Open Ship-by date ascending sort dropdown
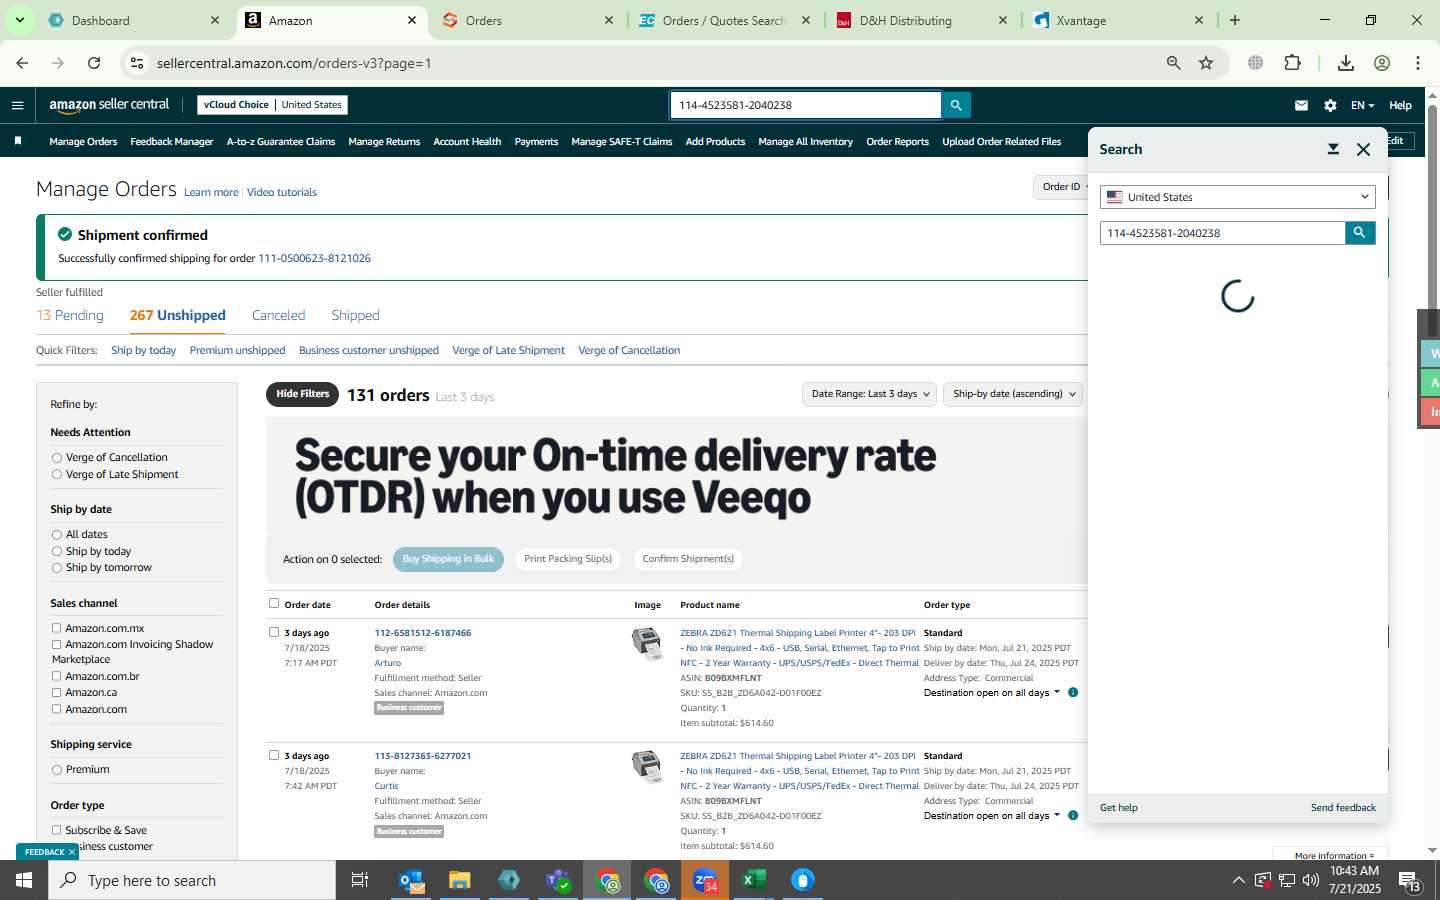 pyautogui.click(x=1013, y=394)
